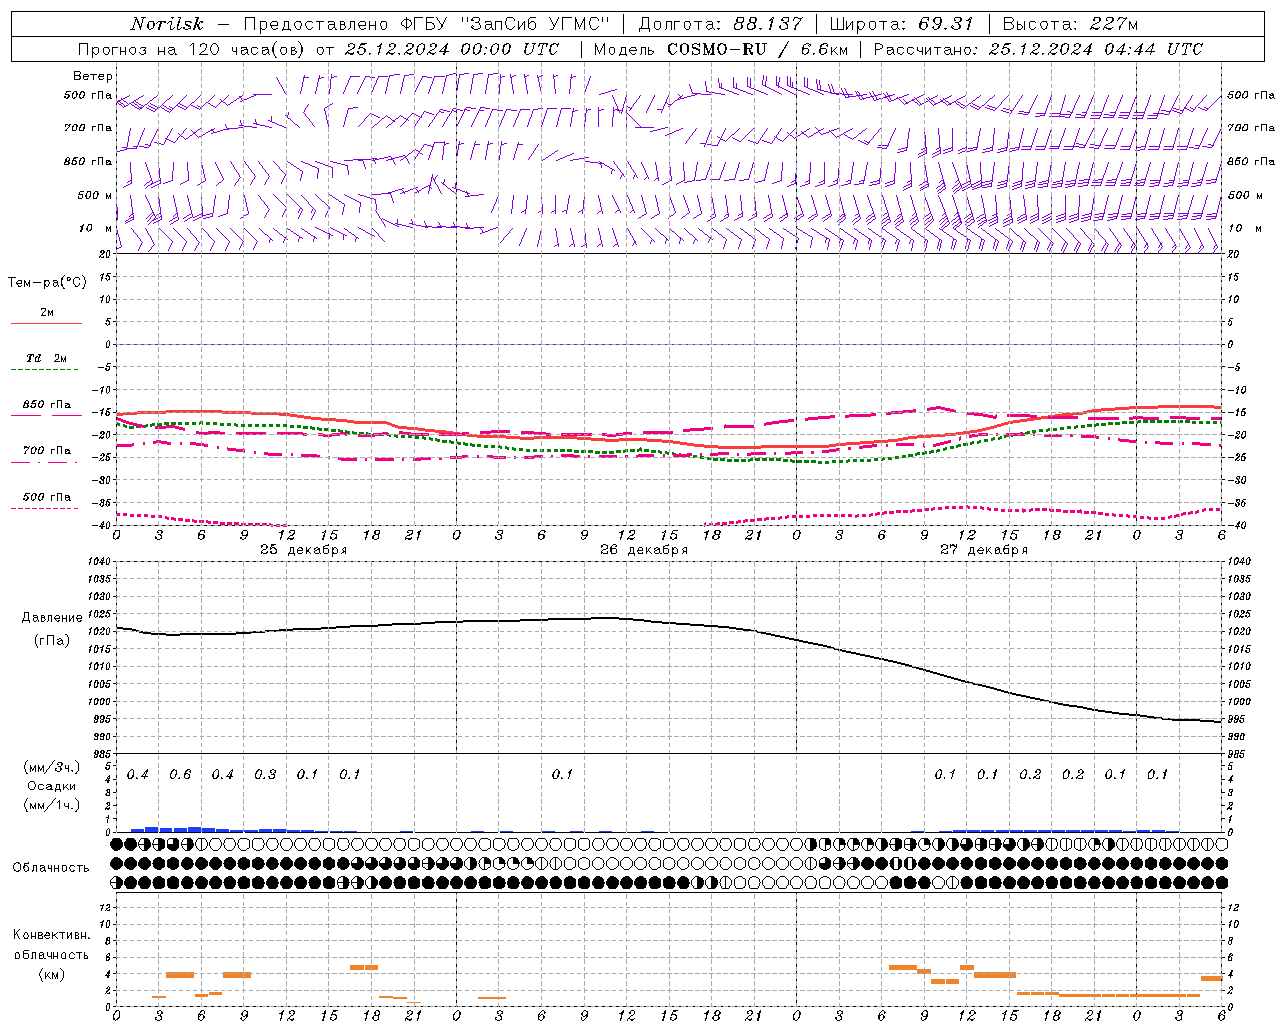
Task: Click the (мм/1ч.) precipitation unit label
Action: click(x=51, y=804)
